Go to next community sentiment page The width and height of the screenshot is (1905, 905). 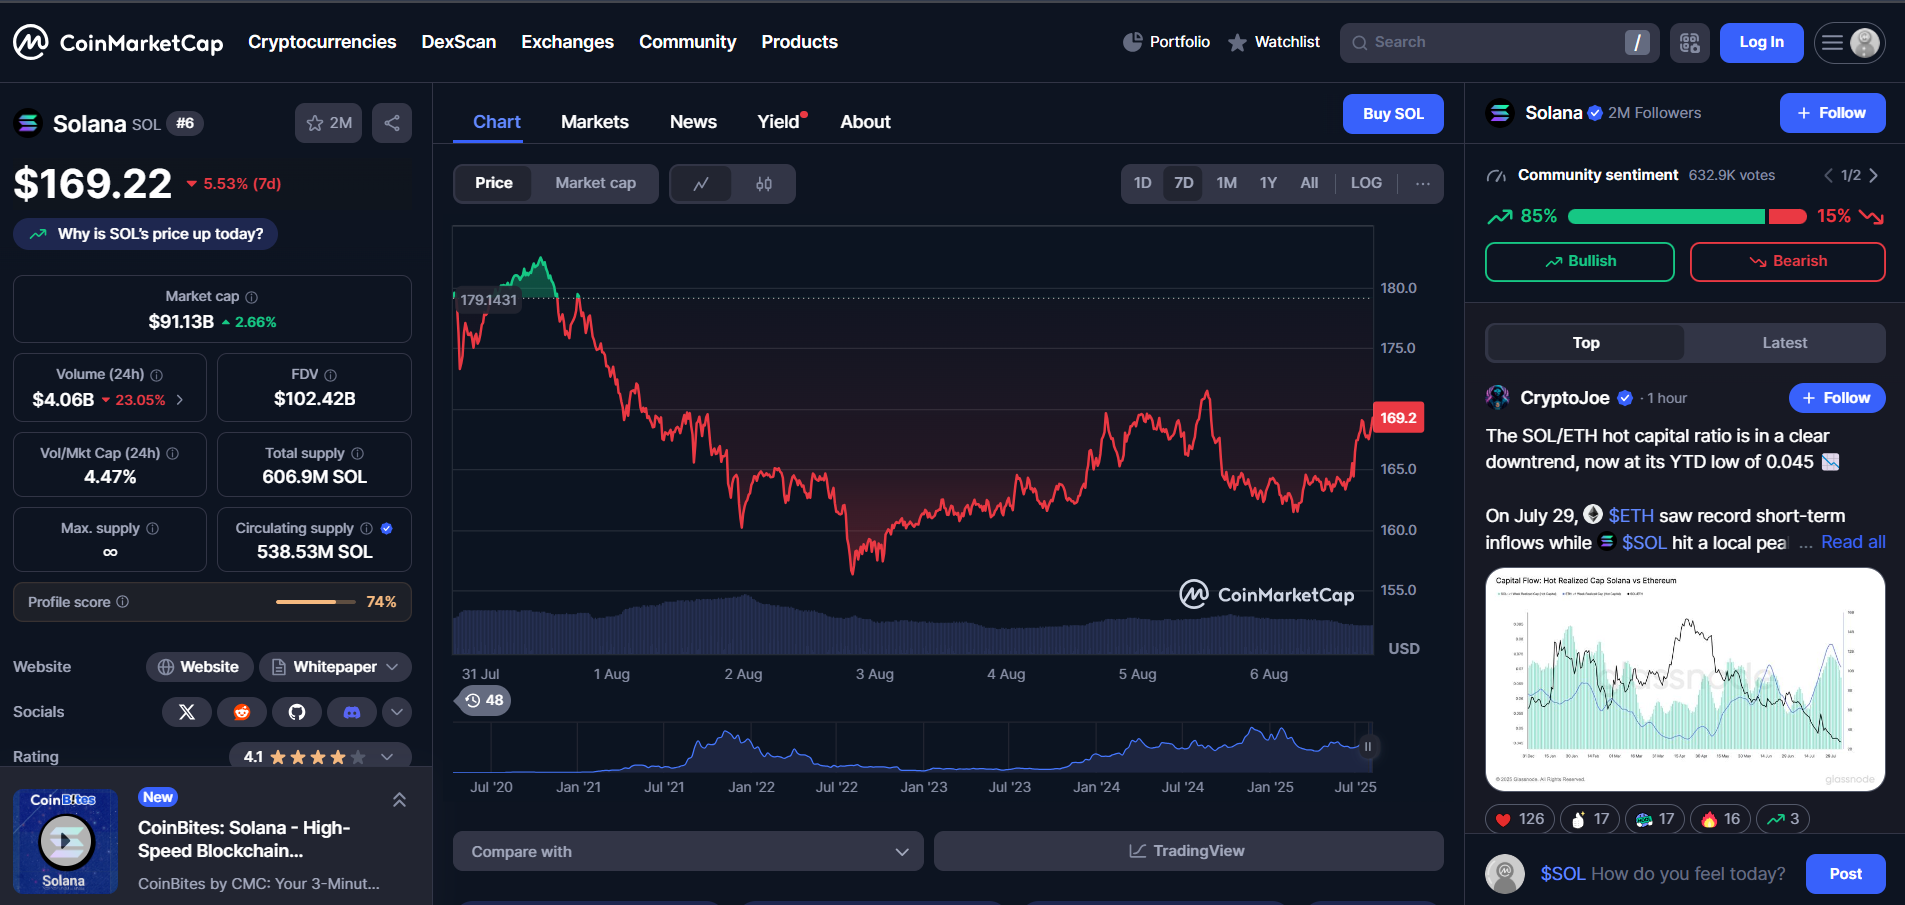click(x=1873, y=175)
